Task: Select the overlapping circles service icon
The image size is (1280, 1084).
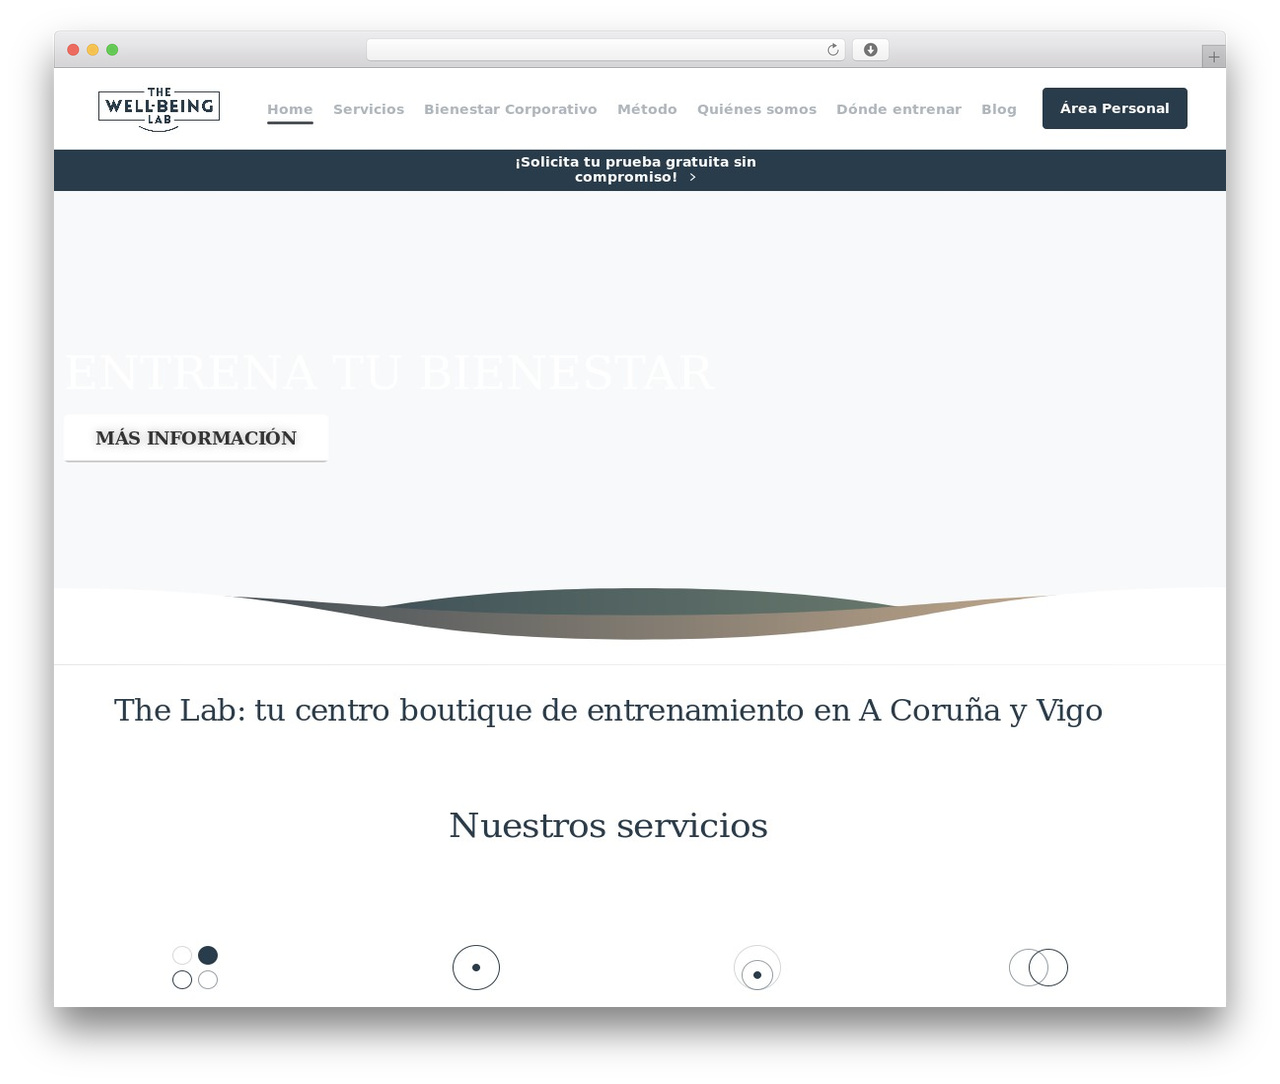Action: (x=1038, y=967)
